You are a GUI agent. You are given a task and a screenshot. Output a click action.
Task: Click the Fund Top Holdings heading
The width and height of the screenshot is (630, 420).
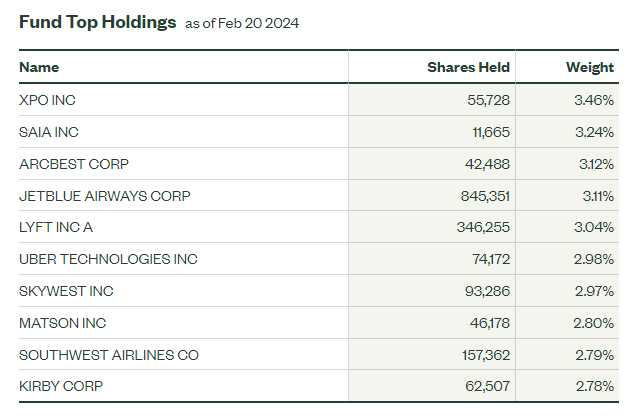coord(97,21)
